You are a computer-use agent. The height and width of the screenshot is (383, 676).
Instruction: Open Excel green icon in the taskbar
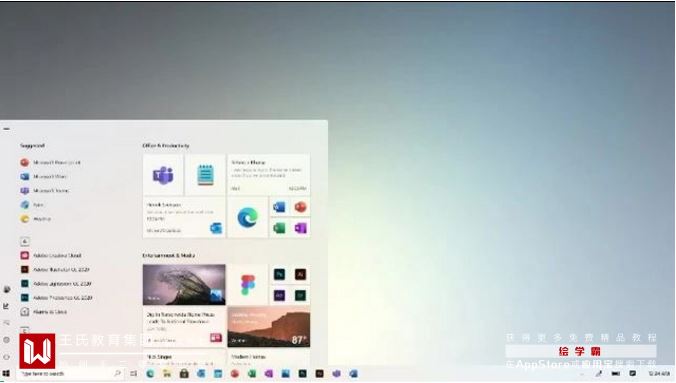(x=252, y=374)
